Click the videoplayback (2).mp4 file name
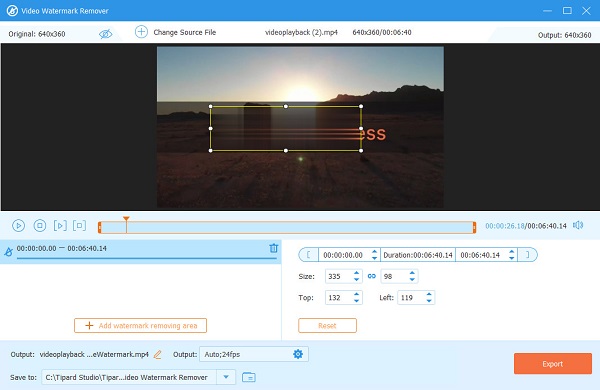 coord(301,32)
